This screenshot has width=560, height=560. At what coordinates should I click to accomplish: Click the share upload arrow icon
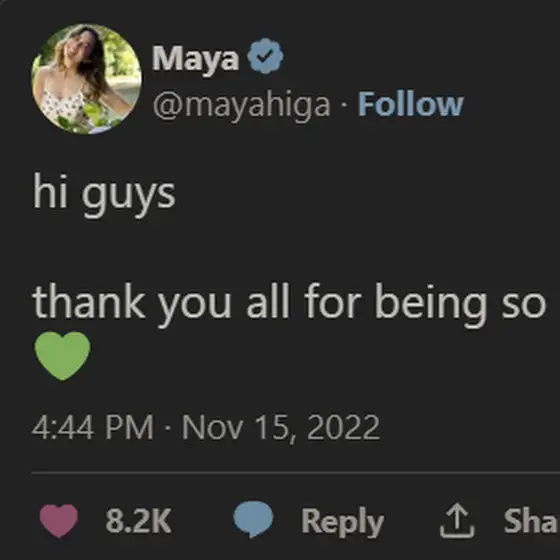point(457,520)
